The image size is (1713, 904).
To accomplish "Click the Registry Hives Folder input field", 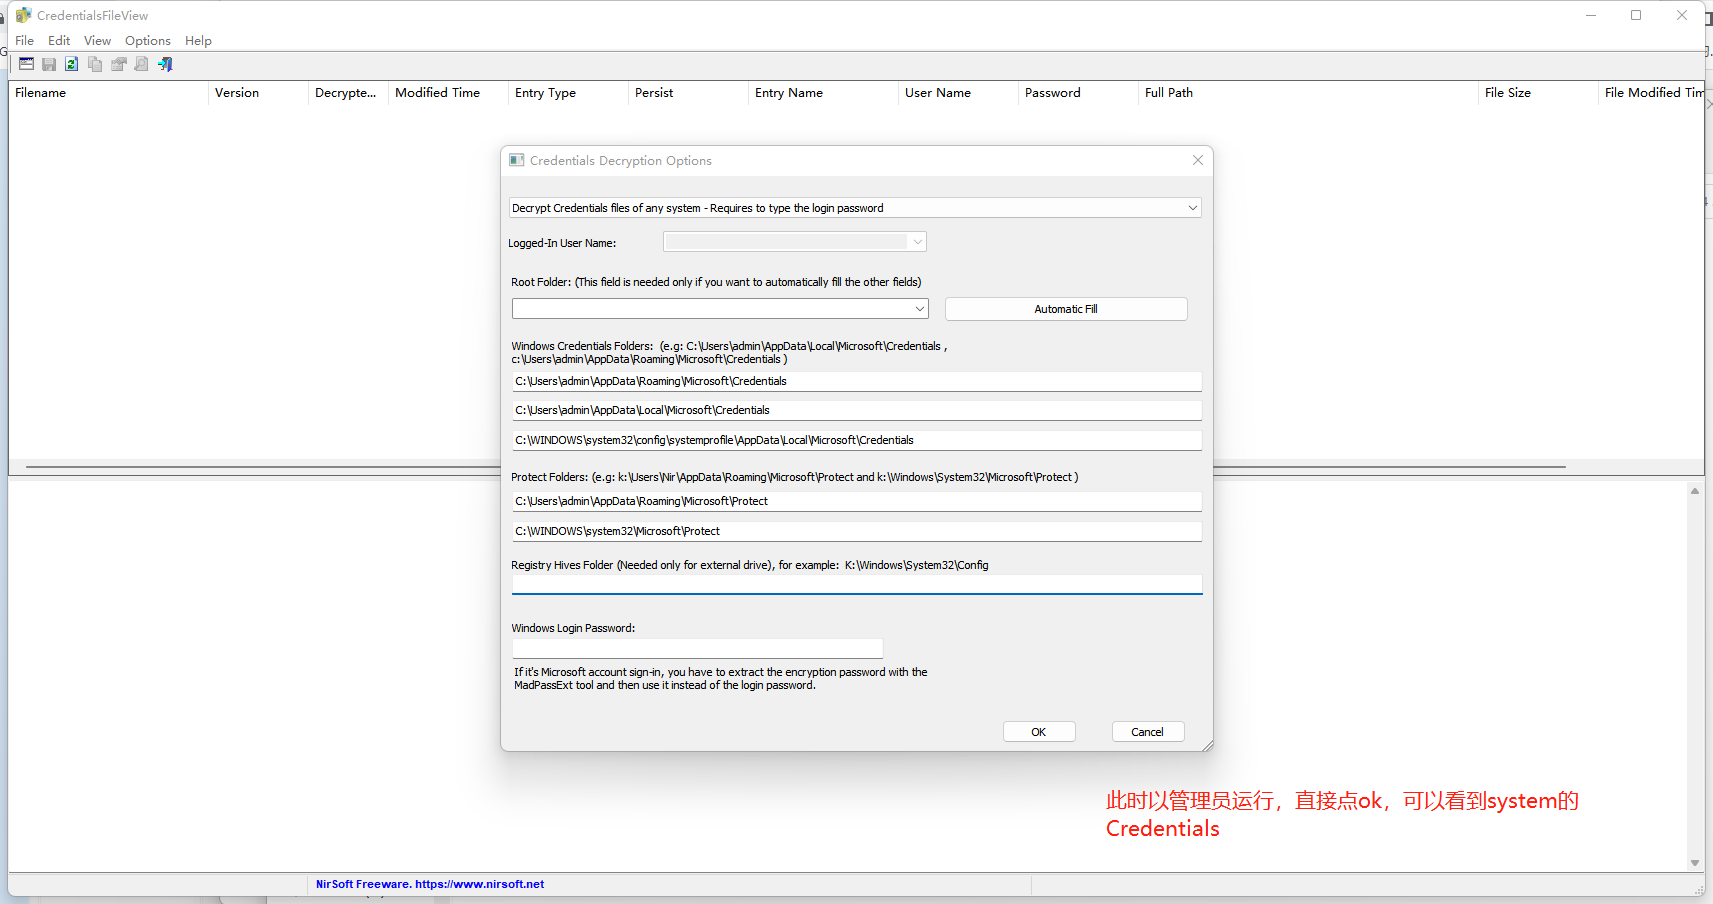I will 856,584.
